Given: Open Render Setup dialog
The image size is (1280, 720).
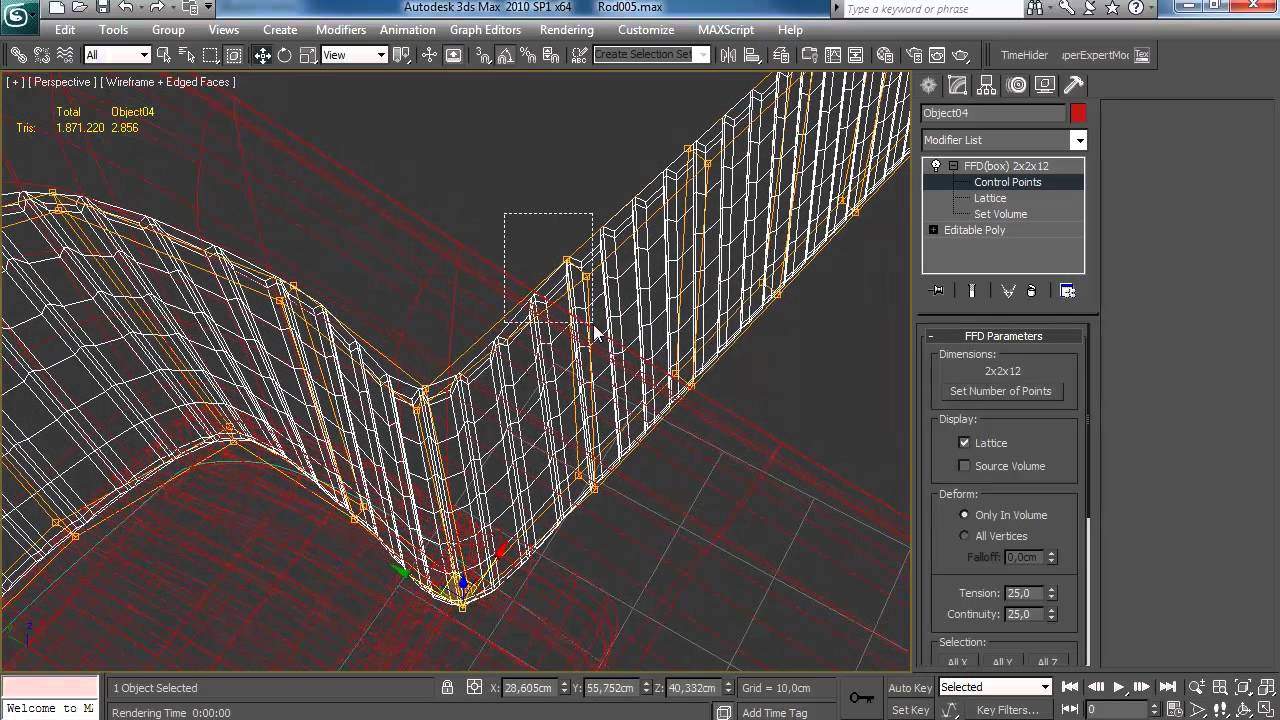Looking at the screenshot, I should point(914,55).
